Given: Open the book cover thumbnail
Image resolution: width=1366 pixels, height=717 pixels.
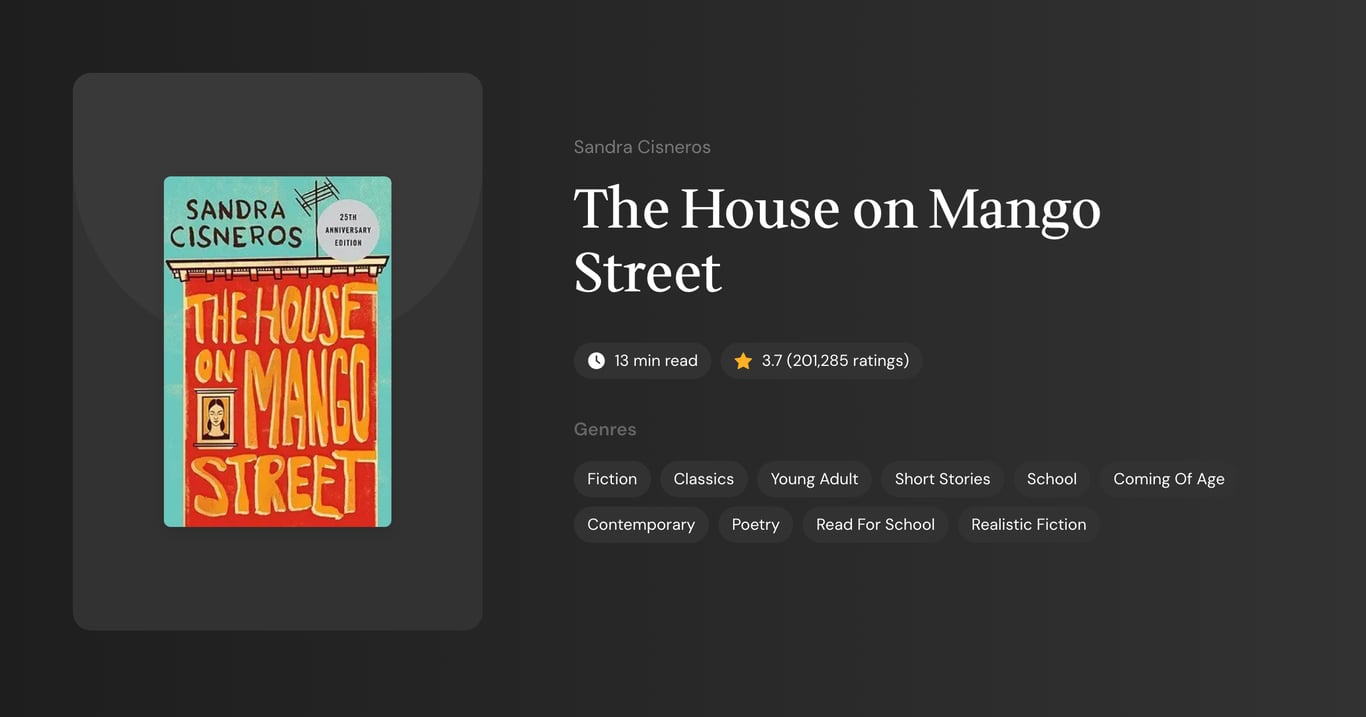Looking at the screenshot, I should point(277,351).
